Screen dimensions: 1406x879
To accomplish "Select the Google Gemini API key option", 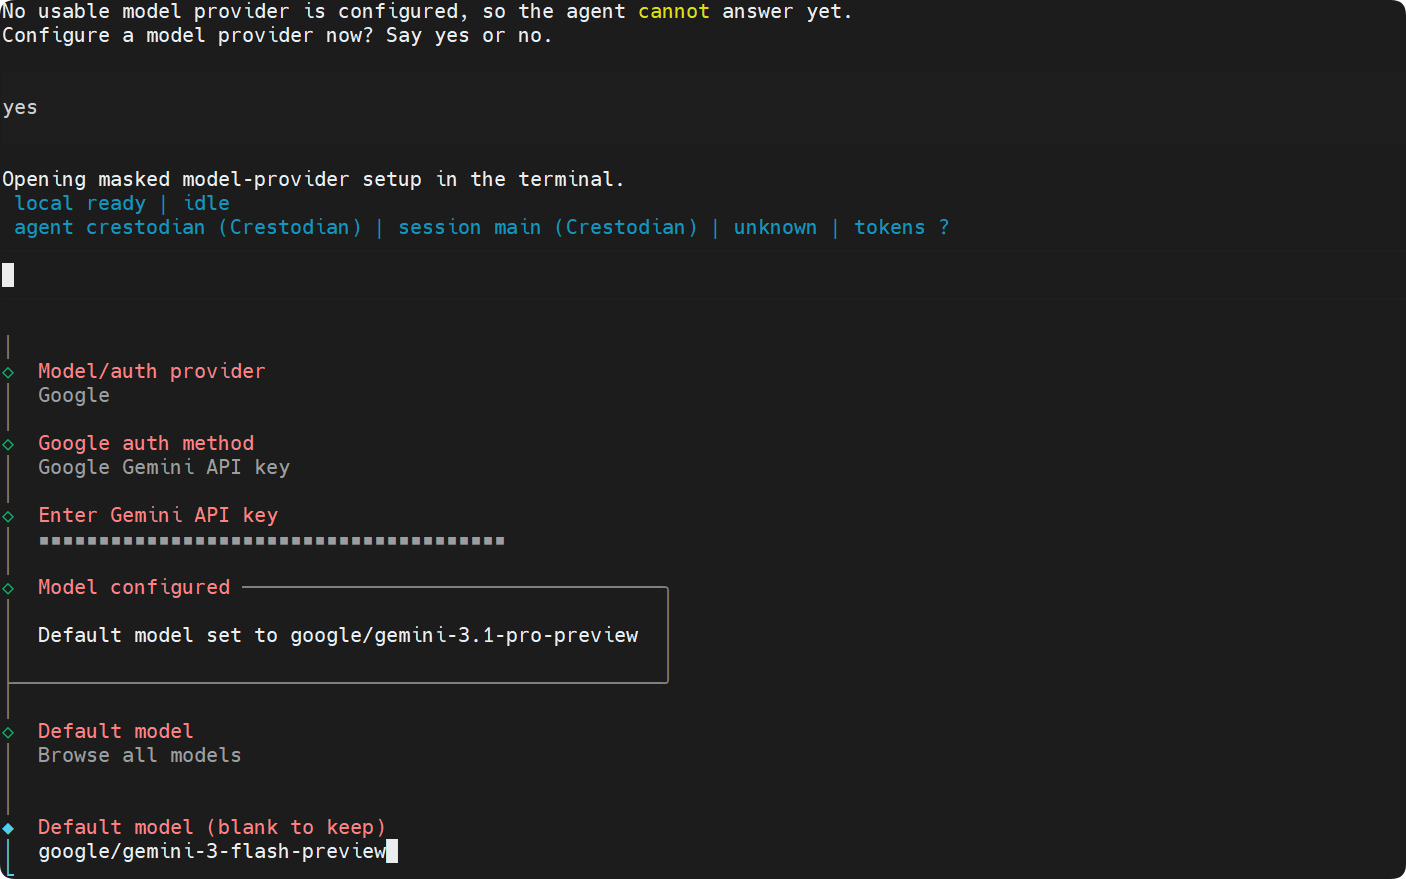I will click(164, 467).
